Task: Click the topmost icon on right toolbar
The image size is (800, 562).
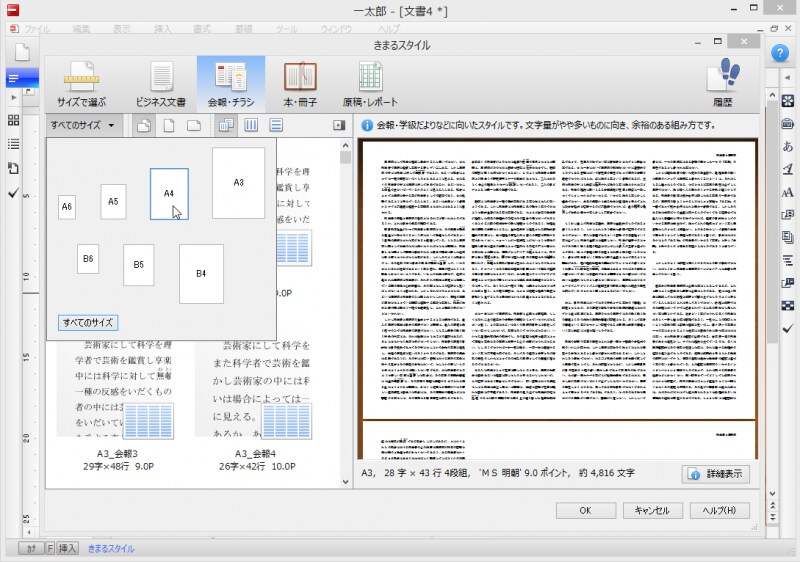Action: pos(787,101)
